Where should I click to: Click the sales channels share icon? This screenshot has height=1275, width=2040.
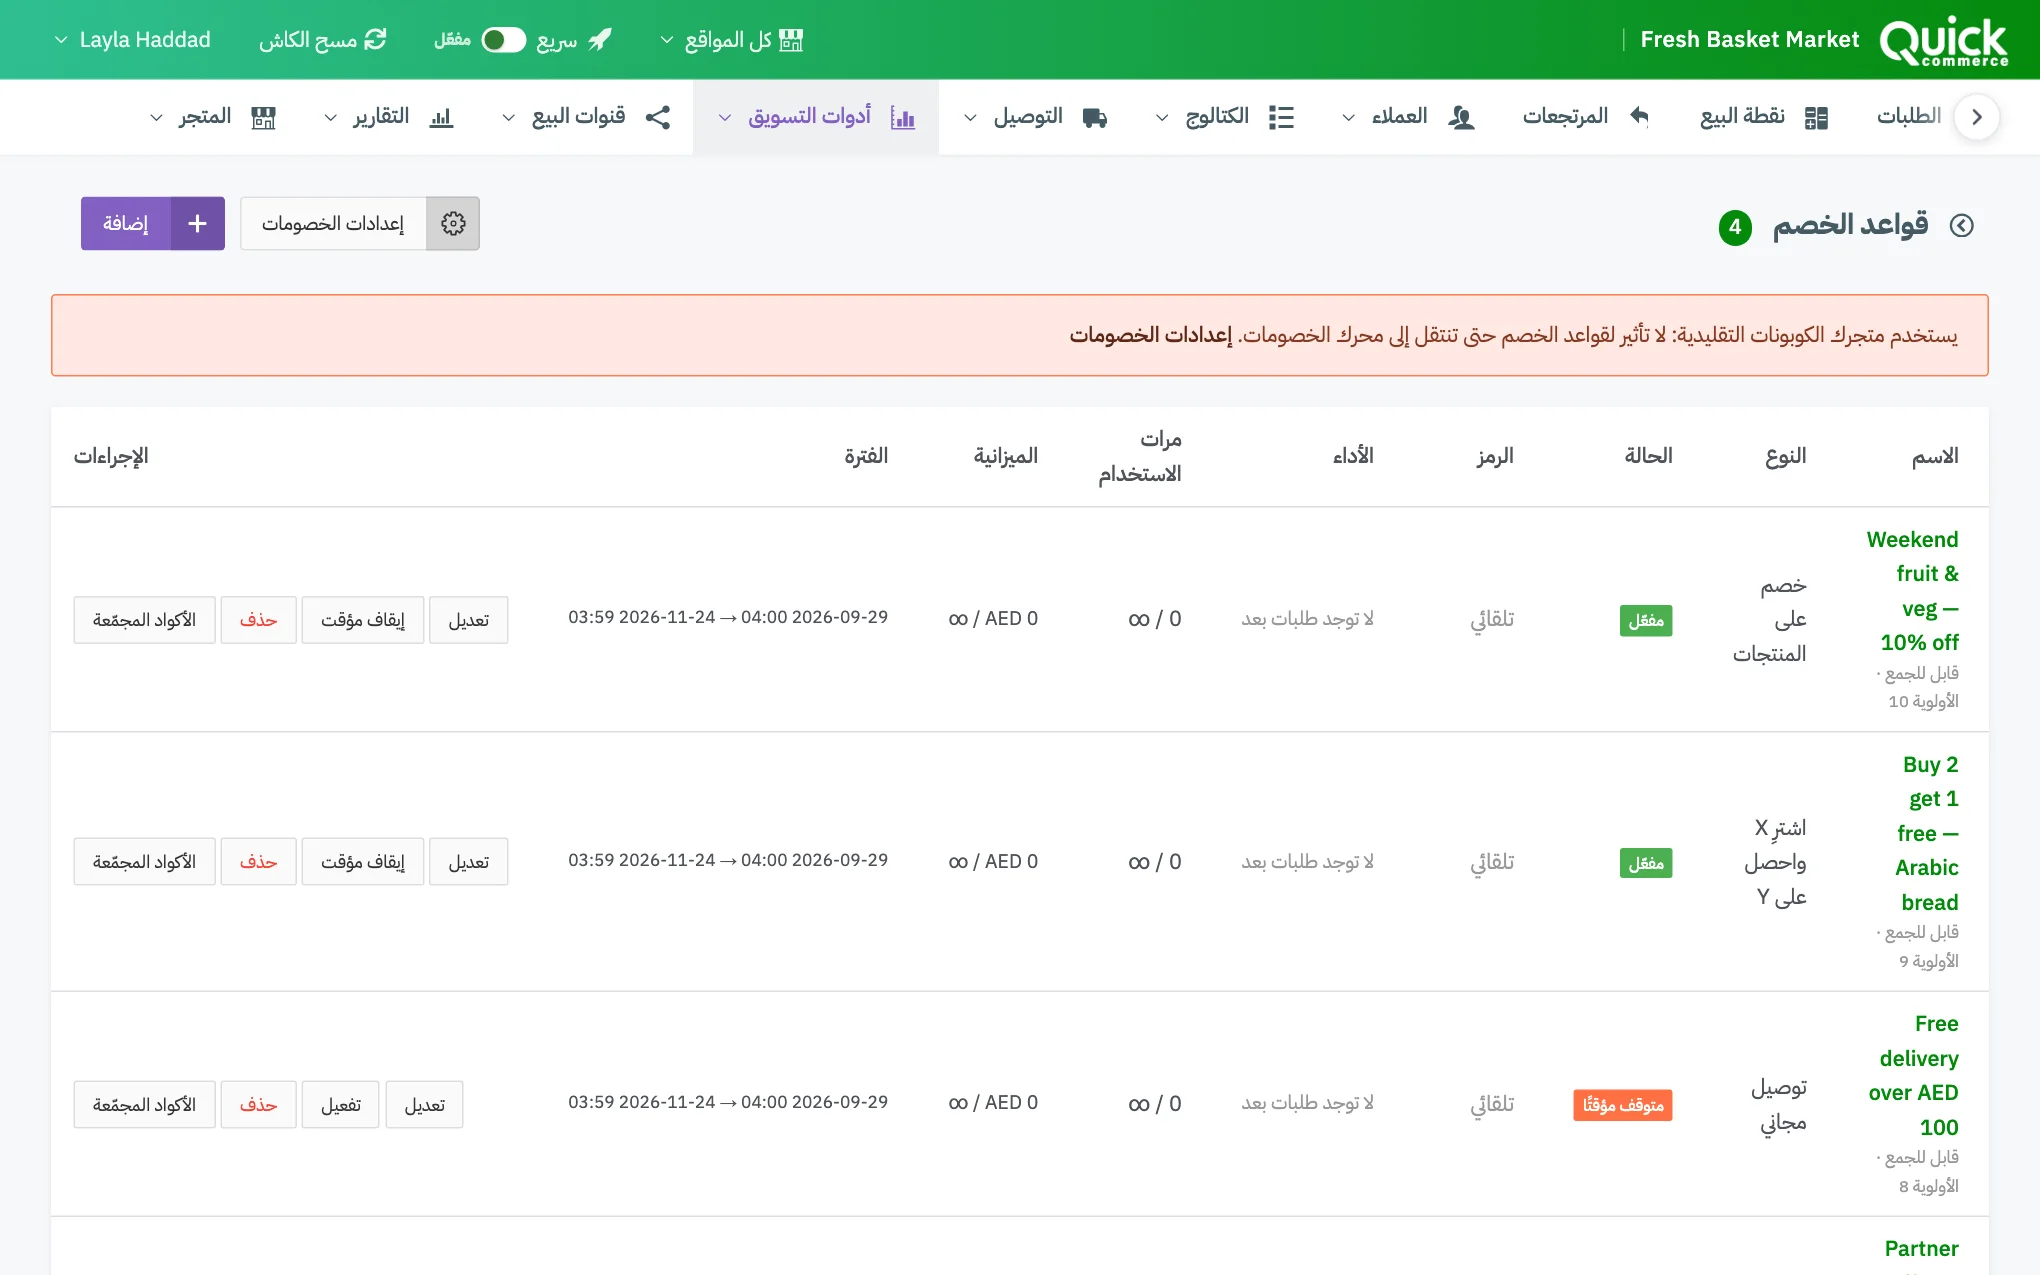(x=658, y=118)
